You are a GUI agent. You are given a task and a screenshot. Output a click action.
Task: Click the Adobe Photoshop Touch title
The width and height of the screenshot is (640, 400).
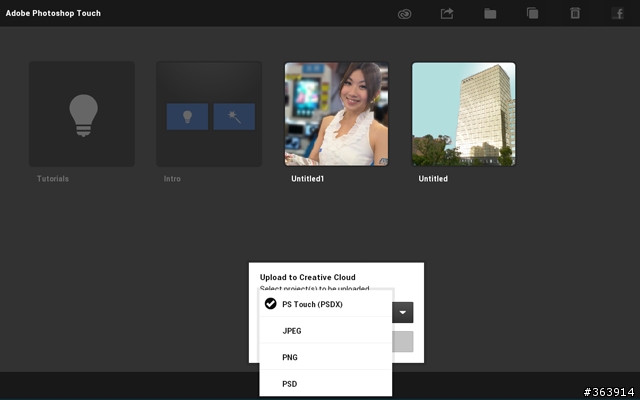coord(53,13)
